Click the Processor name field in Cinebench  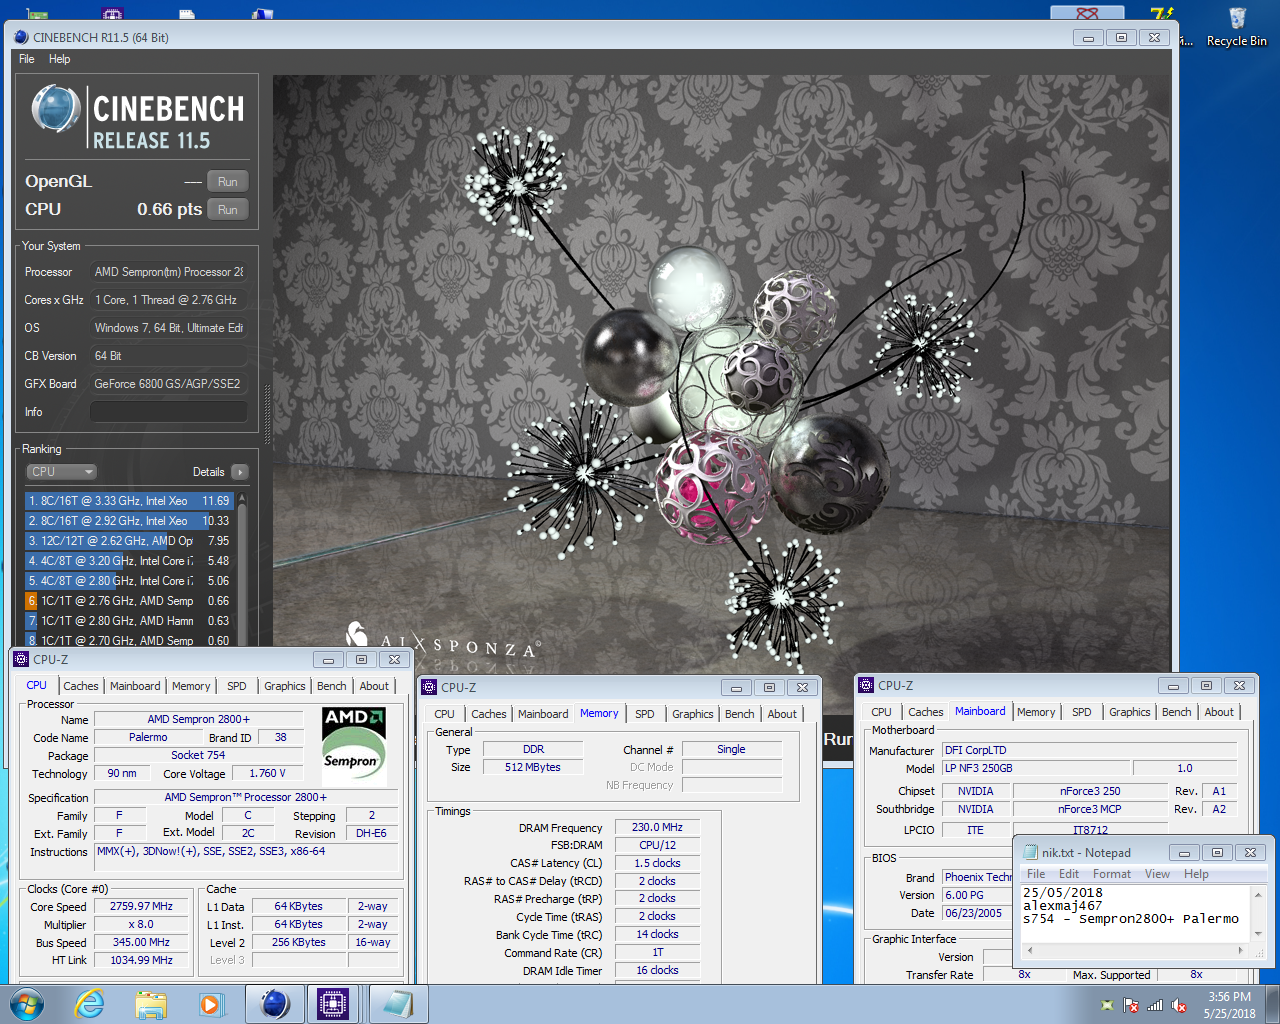pyautogui.click(x=168, y=272)
